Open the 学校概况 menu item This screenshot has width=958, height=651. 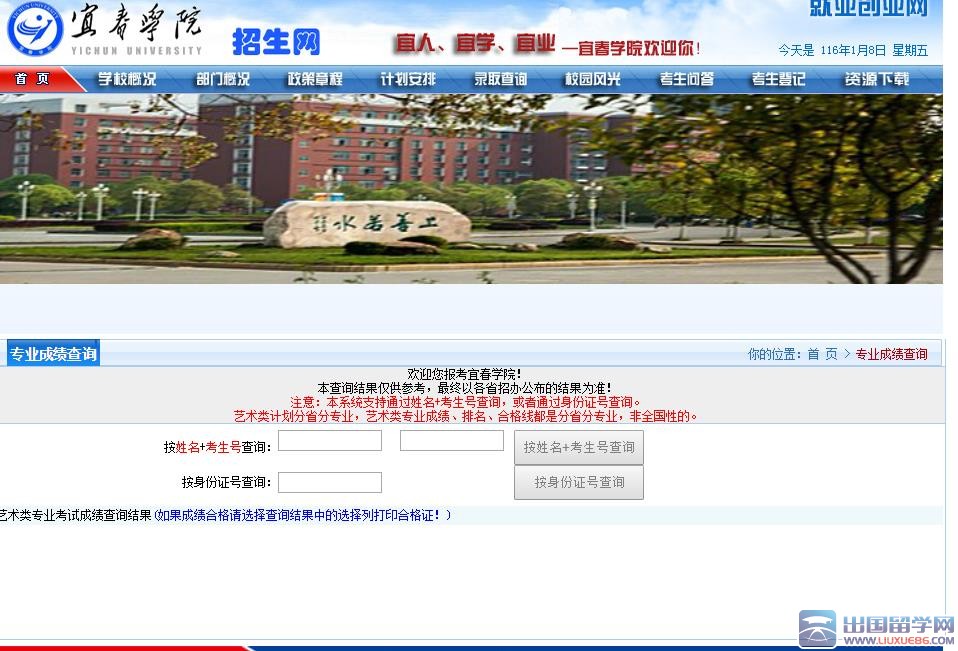[127, 79]
